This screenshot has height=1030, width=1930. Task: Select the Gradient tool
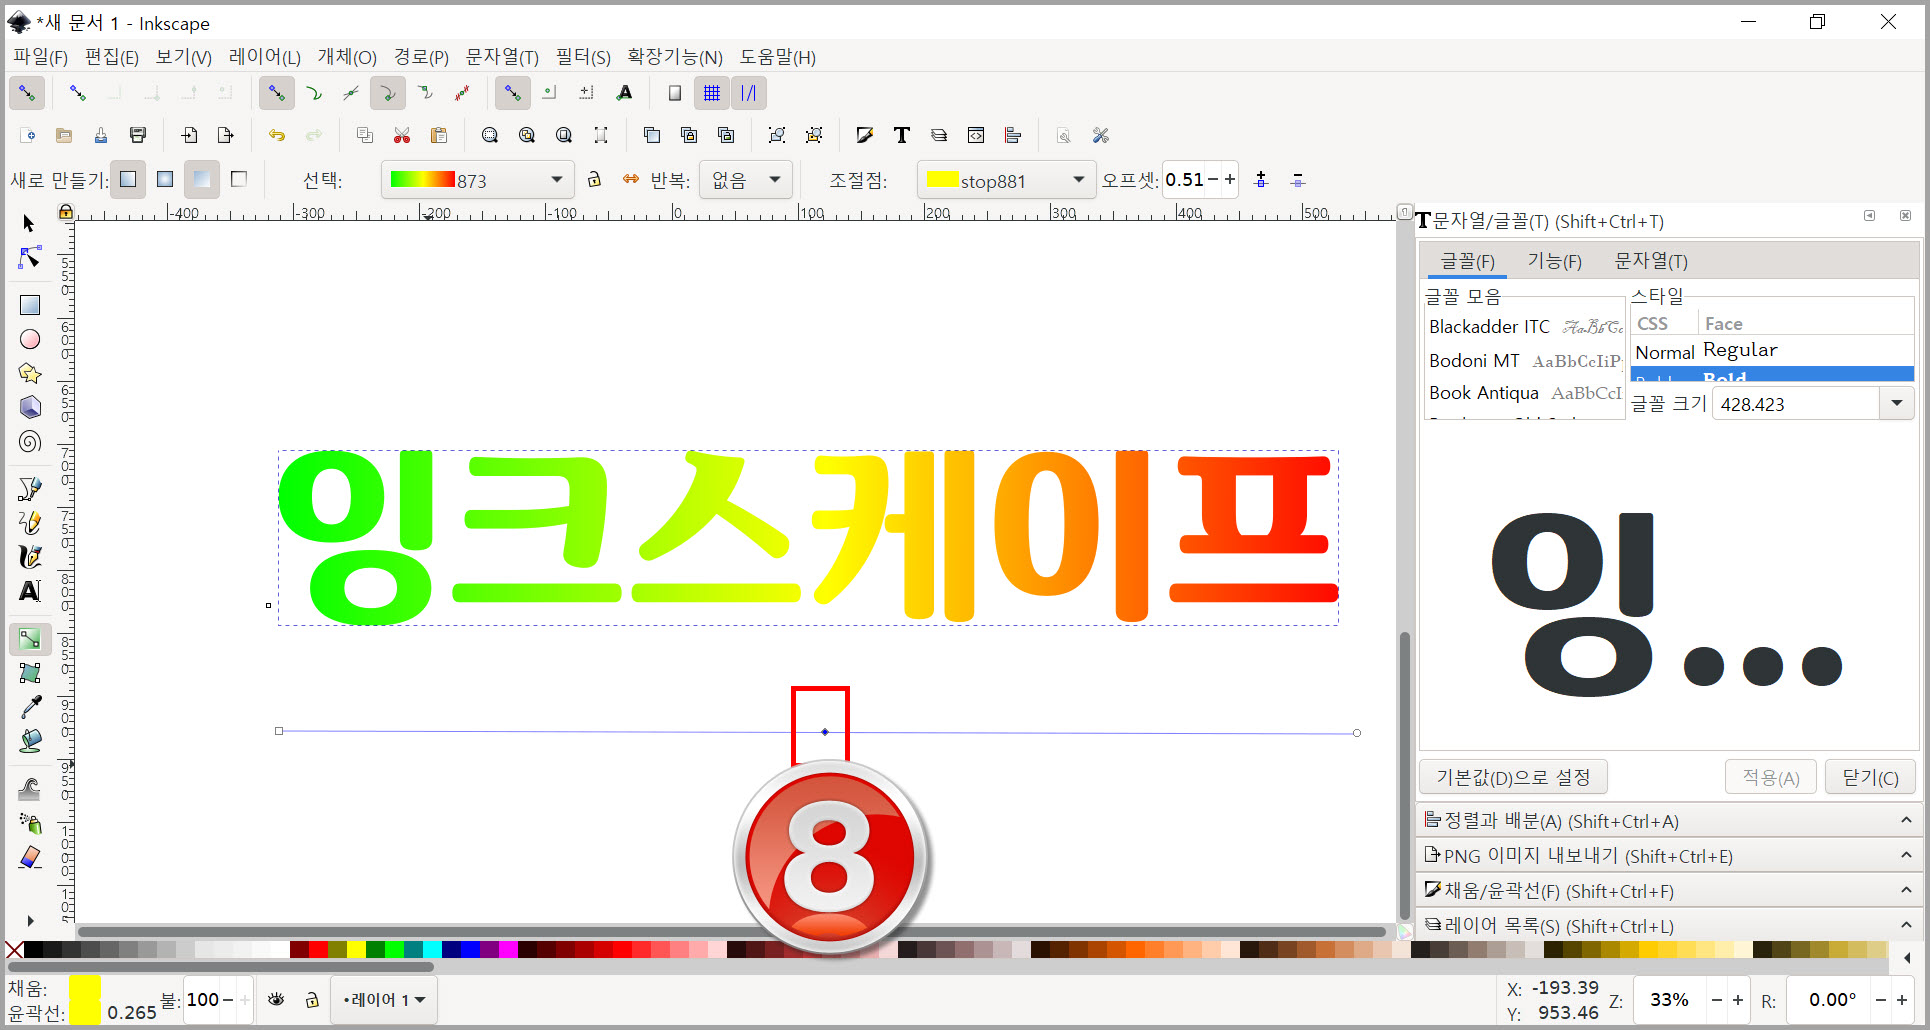[x=30, y=639]
